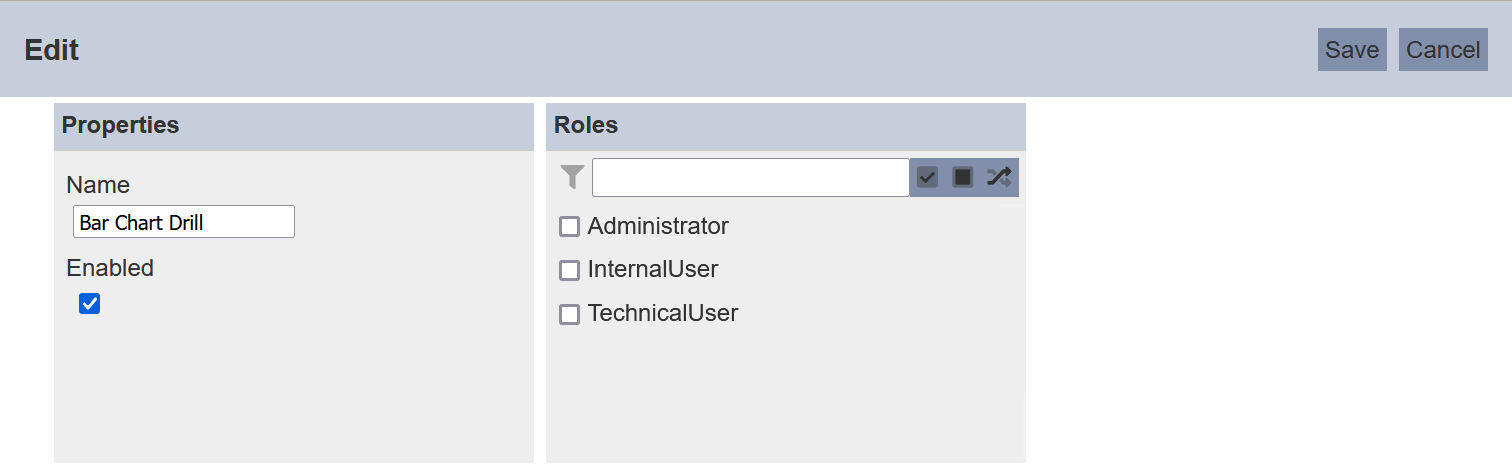This screenshot has width=1512, height=469.
Task: Tick the Administrator checkbox
Action: [569, 227]
